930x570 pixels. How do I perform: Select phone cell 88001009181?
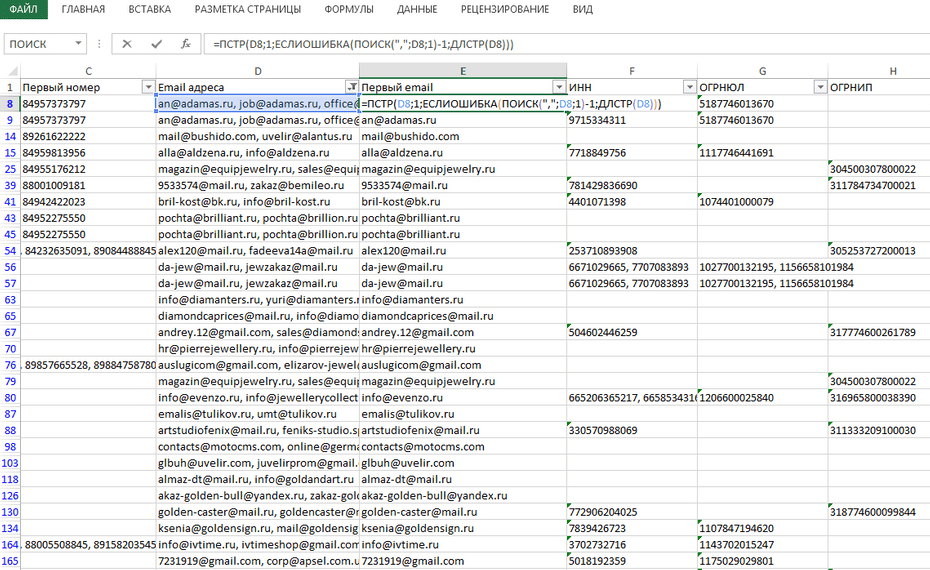click(x=88, y=186)
